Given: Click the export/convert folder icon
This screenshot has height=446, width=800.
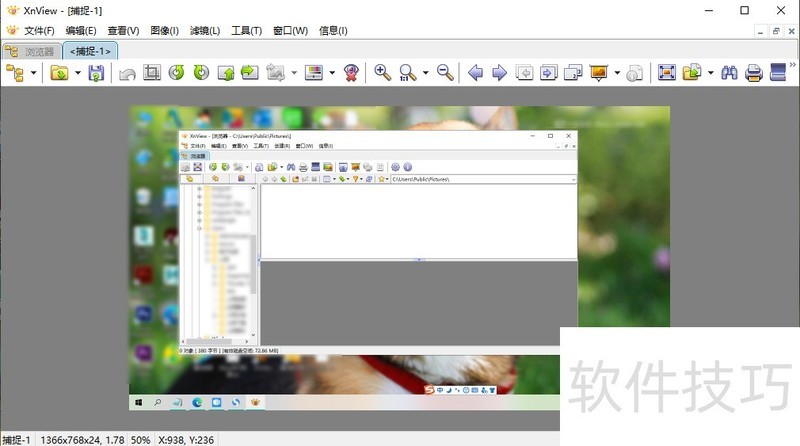Looking at the screenshot, I should point(692,72).
